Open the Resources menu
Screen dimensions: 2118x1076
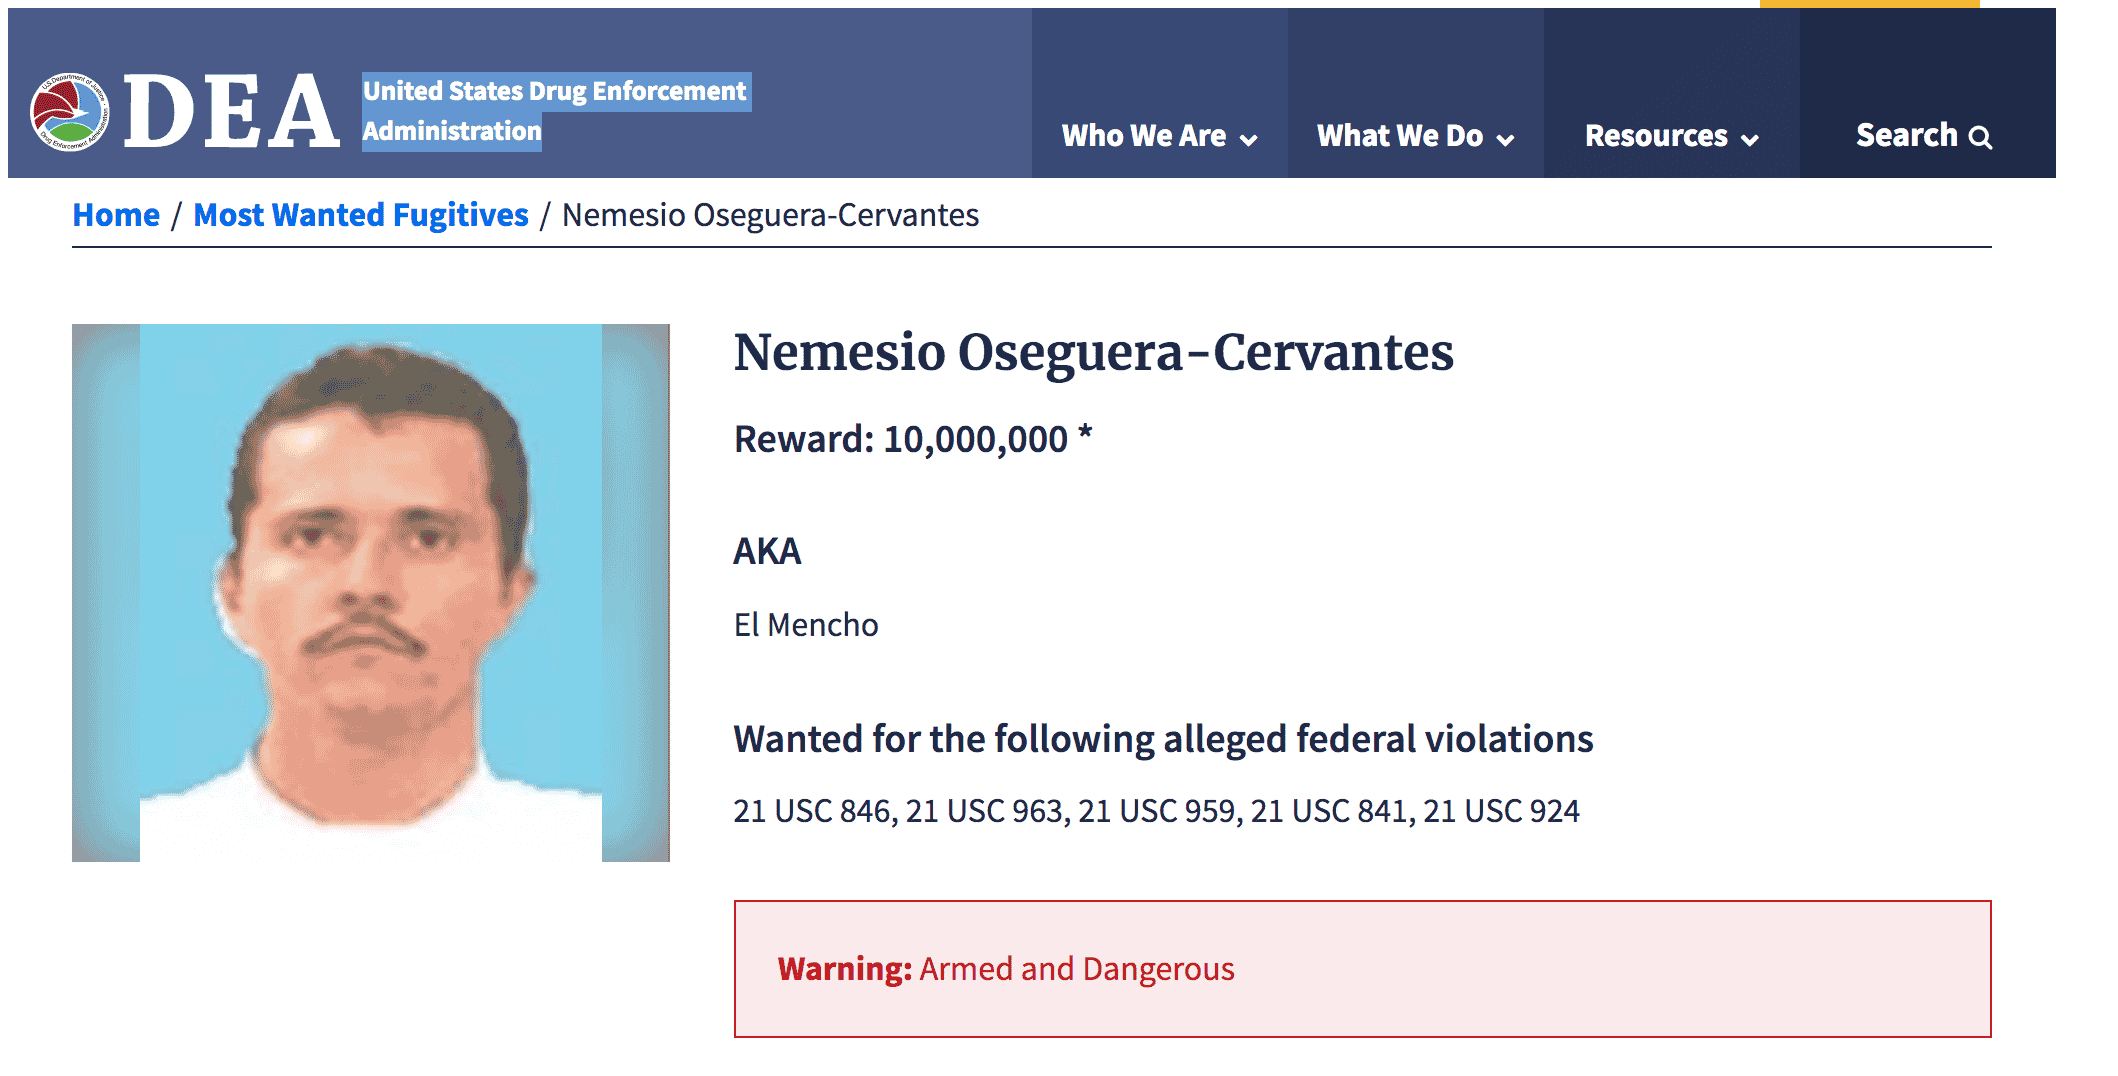click(x=1656, y=136)
